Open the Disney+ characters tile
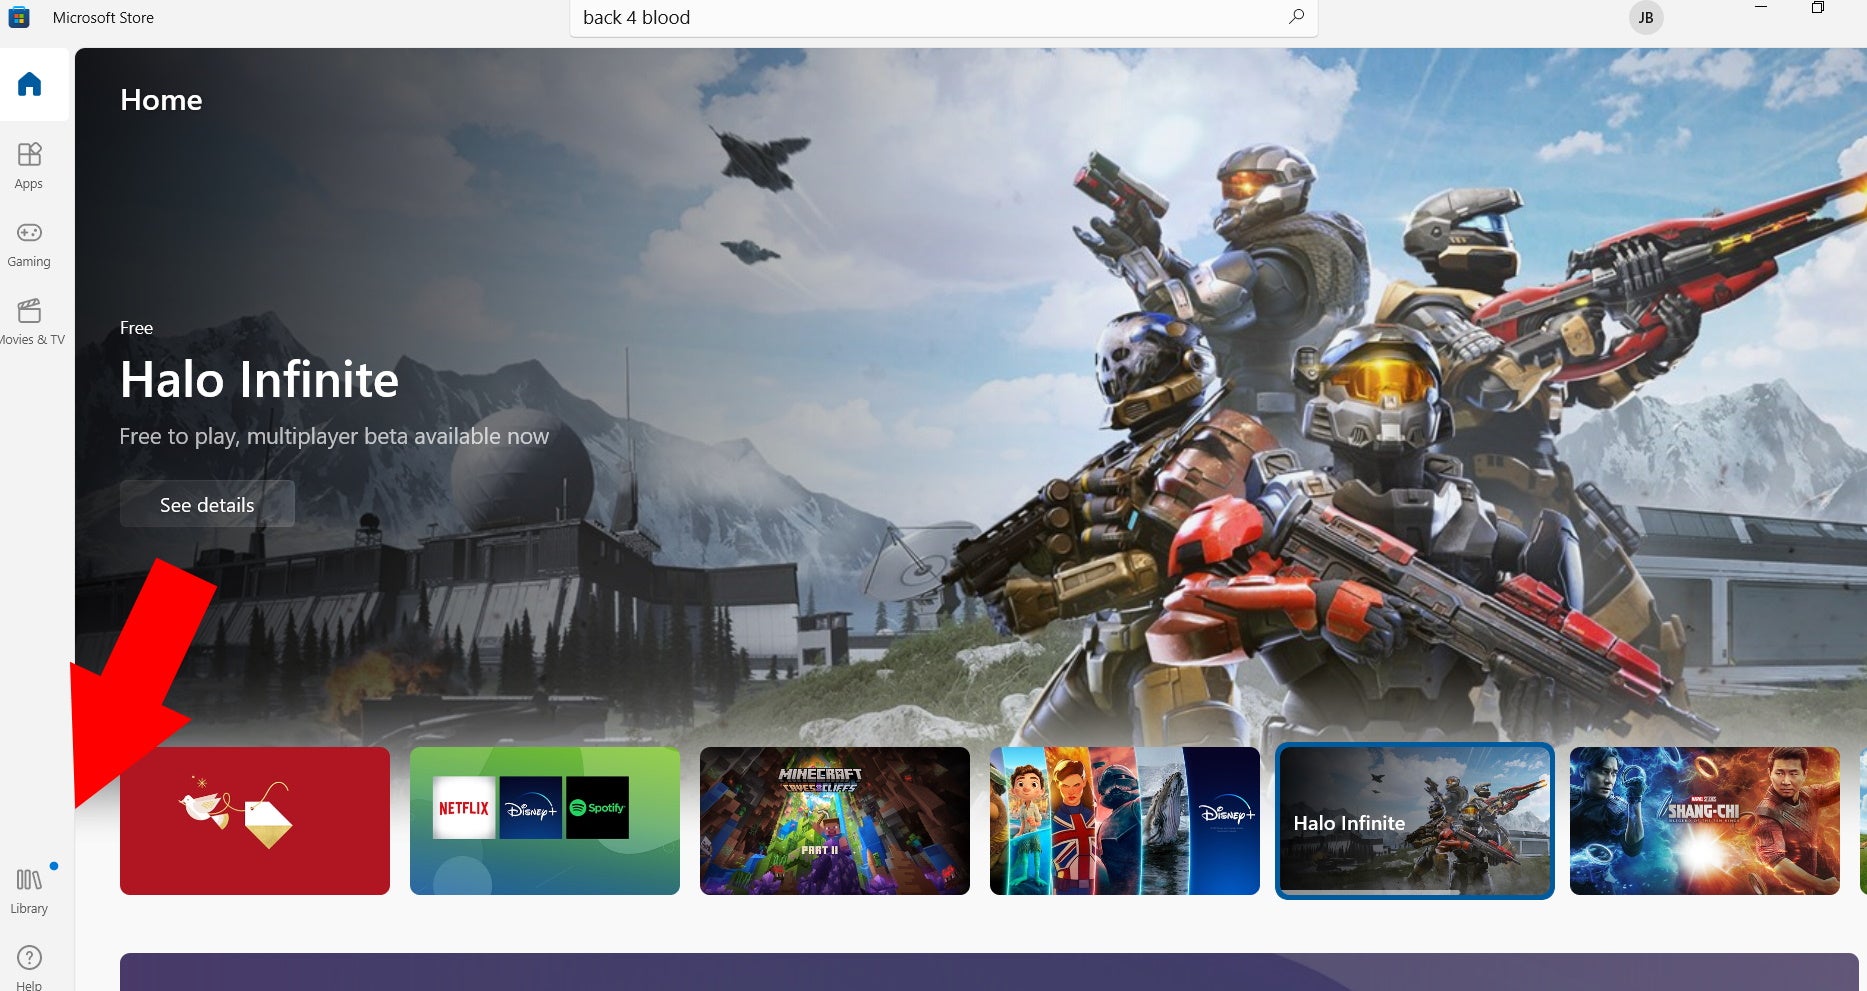 [1125, 821]
